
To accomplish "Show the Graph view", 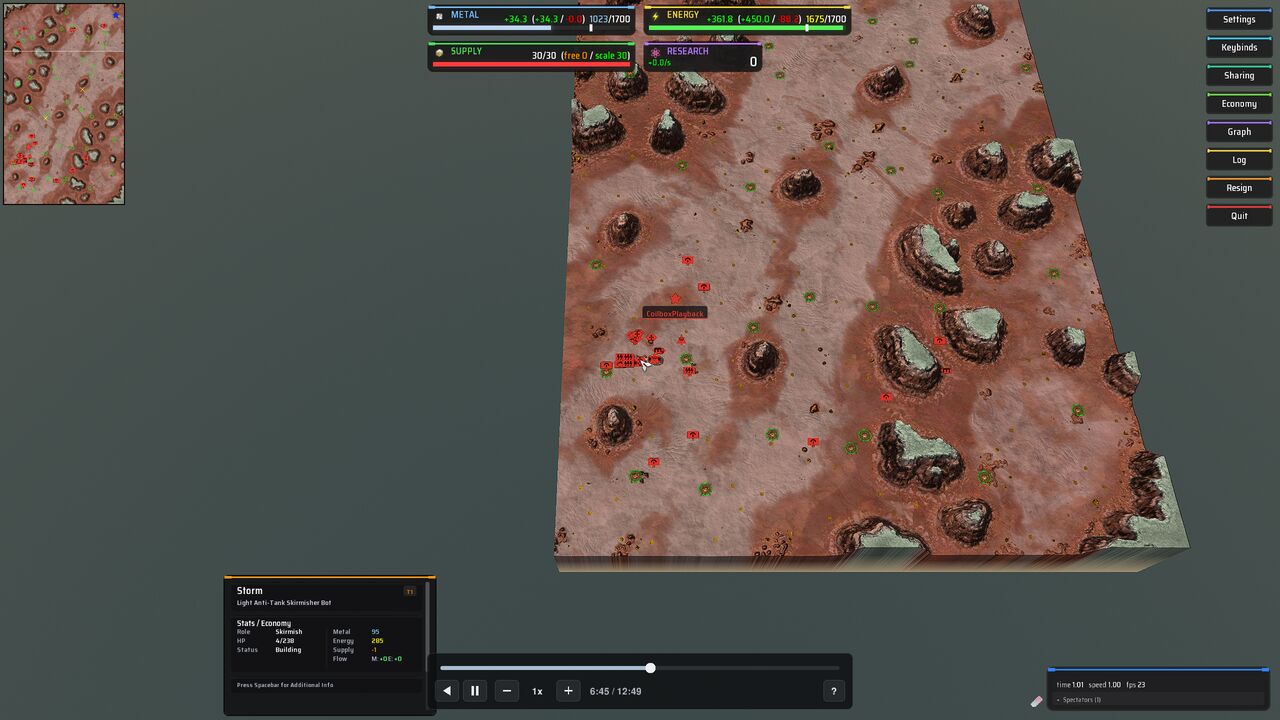I will (x=1239, y=131).
